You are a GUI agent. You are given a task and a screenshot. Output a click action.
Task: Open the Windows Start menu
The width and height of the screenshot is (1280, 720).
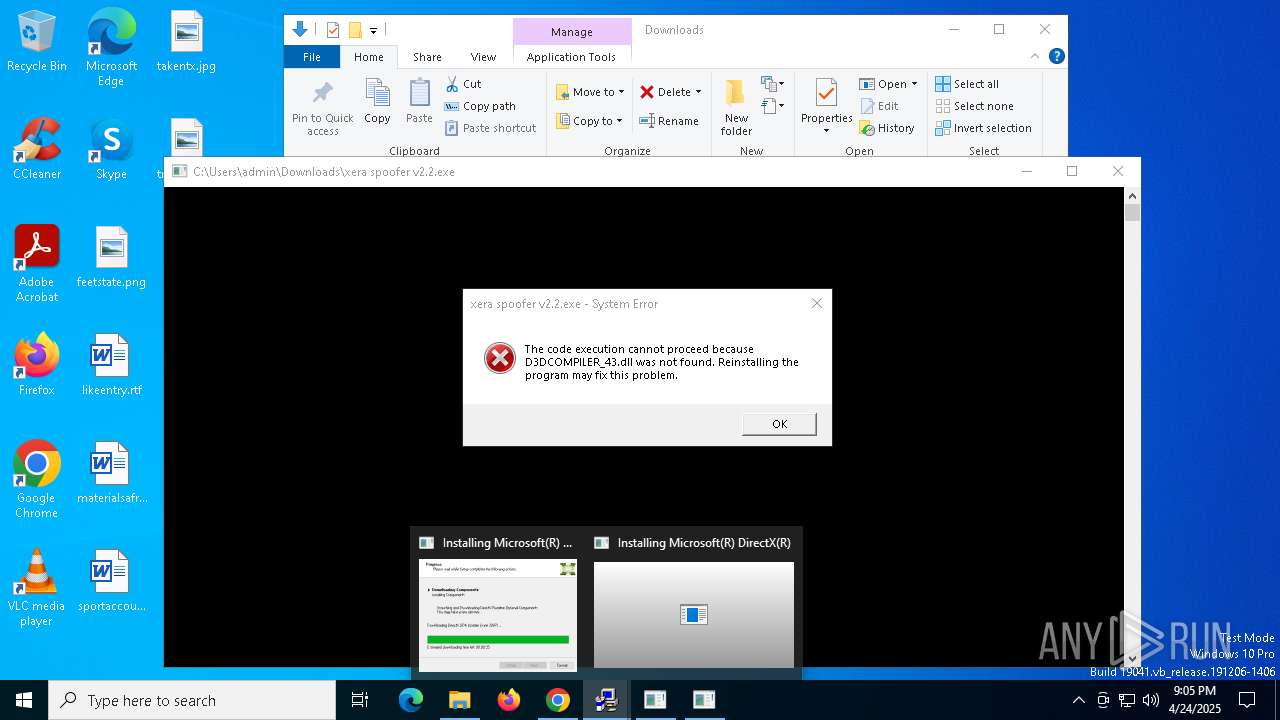pos(24,700)
